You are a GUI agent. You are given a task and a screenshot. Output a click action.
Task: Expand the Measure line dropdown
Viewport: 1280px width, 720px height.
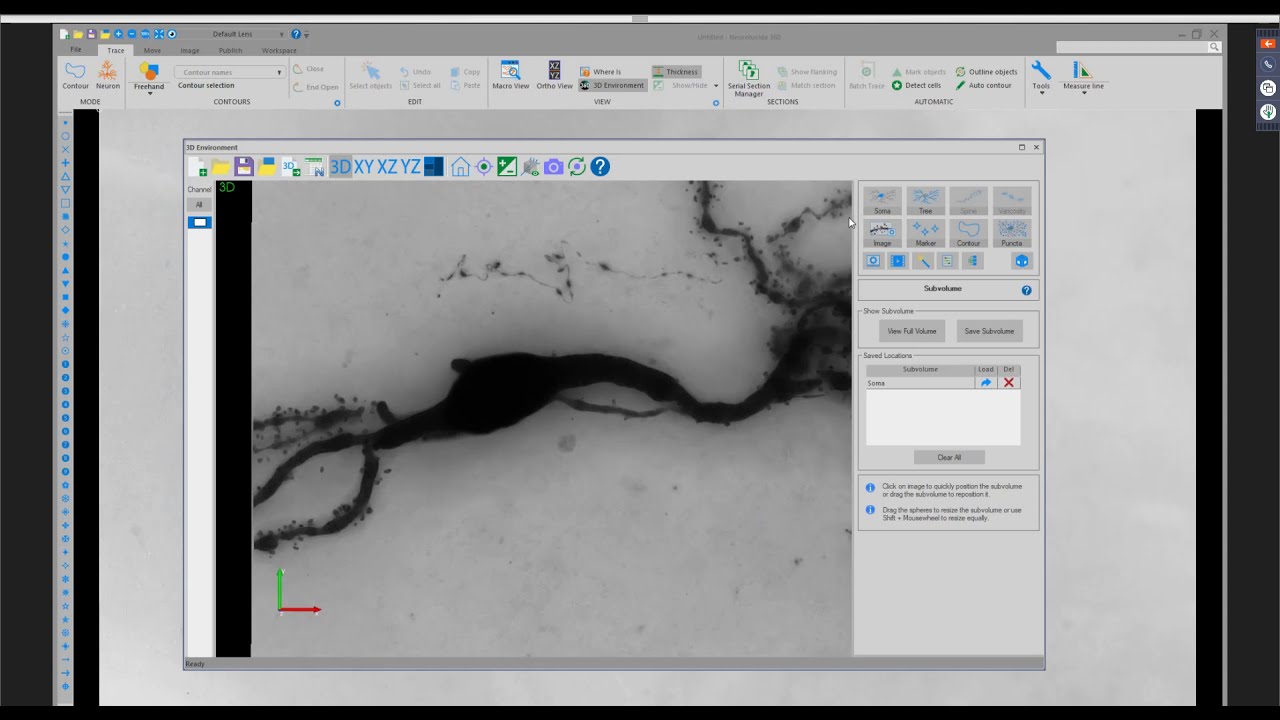[x=1083, y=93]
